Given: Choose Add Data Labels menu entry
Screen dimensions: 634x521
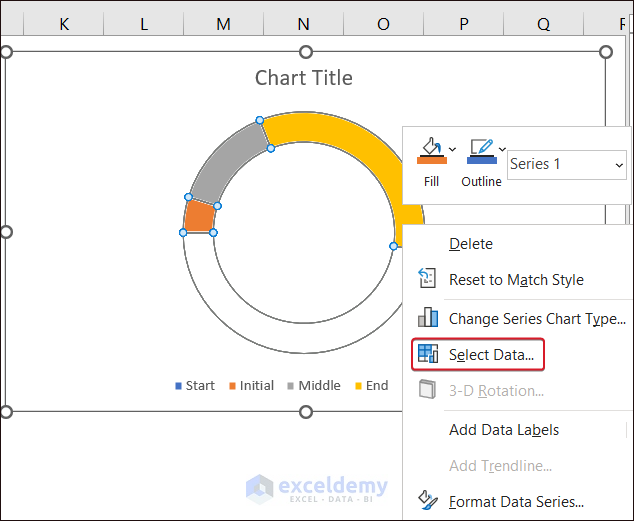Looking at the screenshot, I should (503, 430).
